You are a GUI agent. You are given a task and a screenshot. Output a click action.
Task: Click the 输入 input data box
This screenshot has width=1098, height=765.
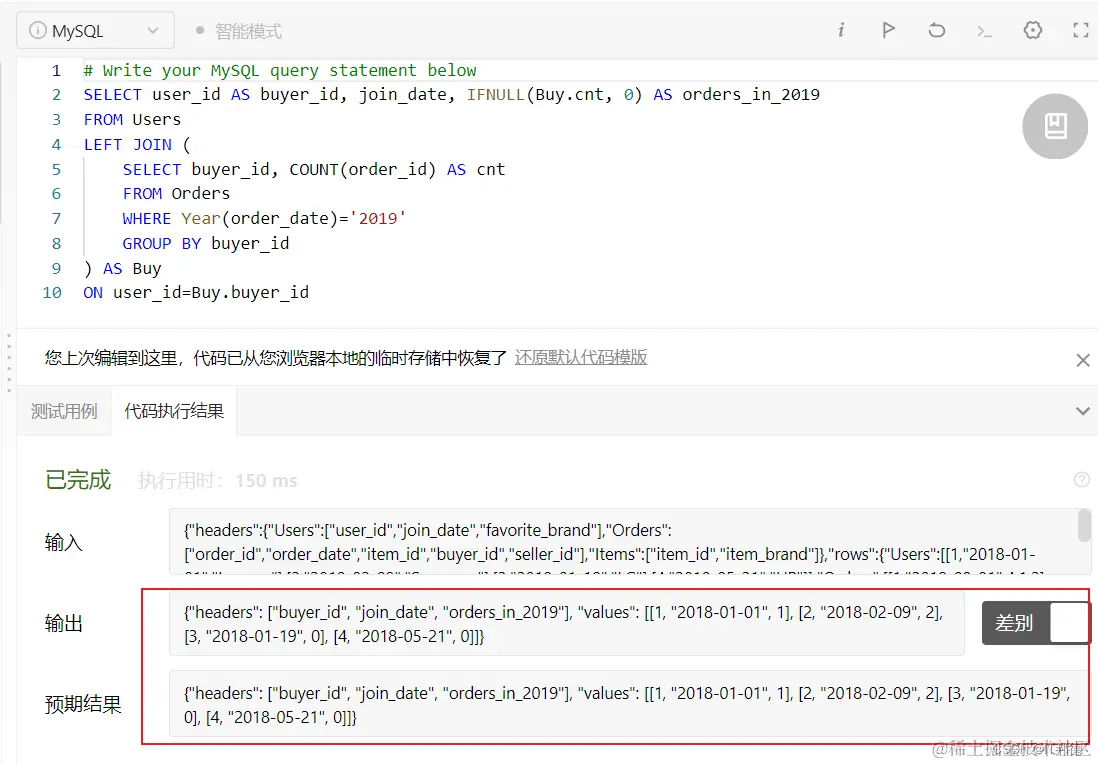630,542
